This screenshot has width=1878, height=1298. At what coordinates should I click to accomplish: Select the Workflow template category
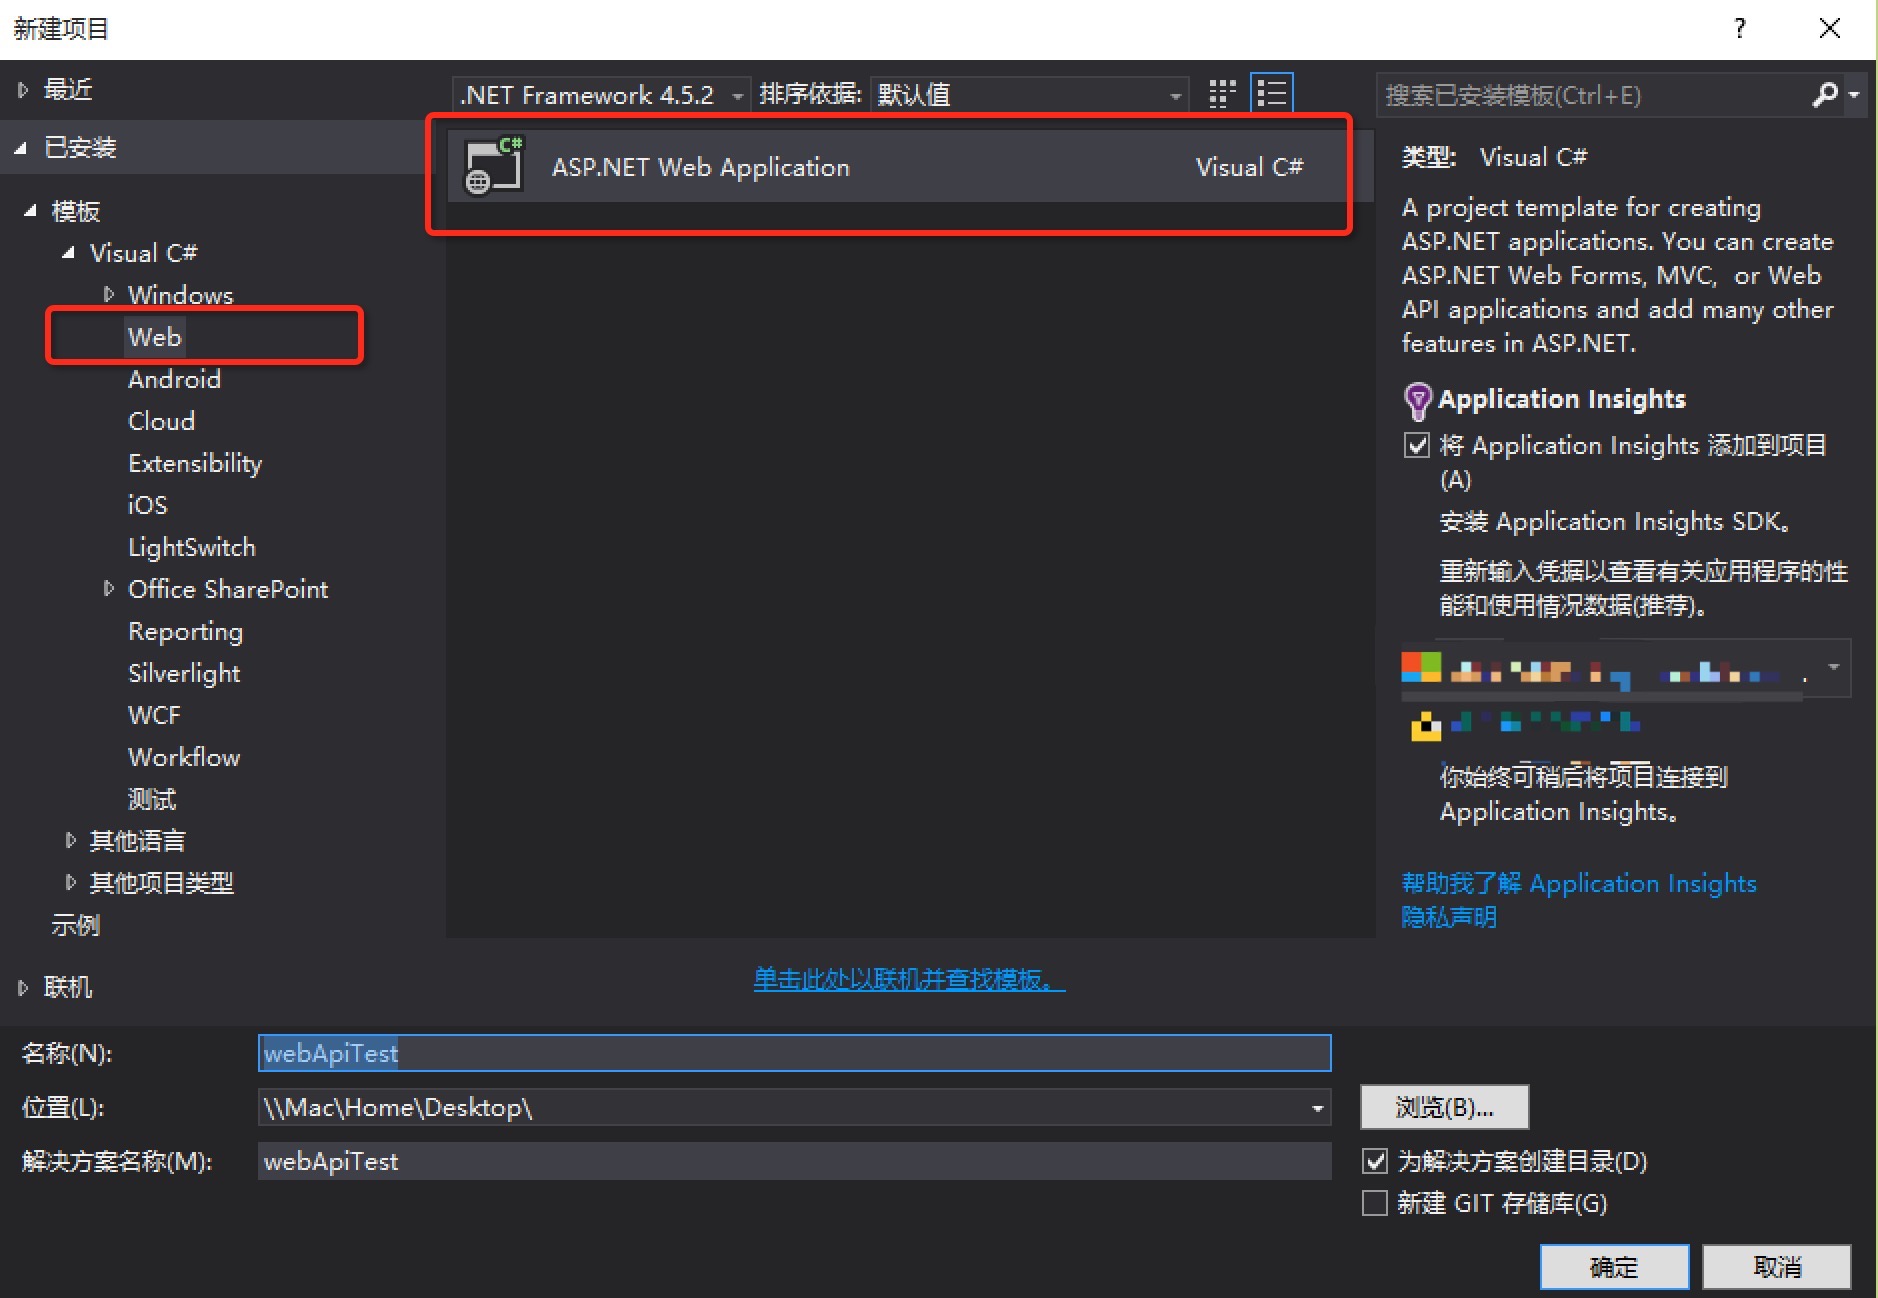point(184,757)
